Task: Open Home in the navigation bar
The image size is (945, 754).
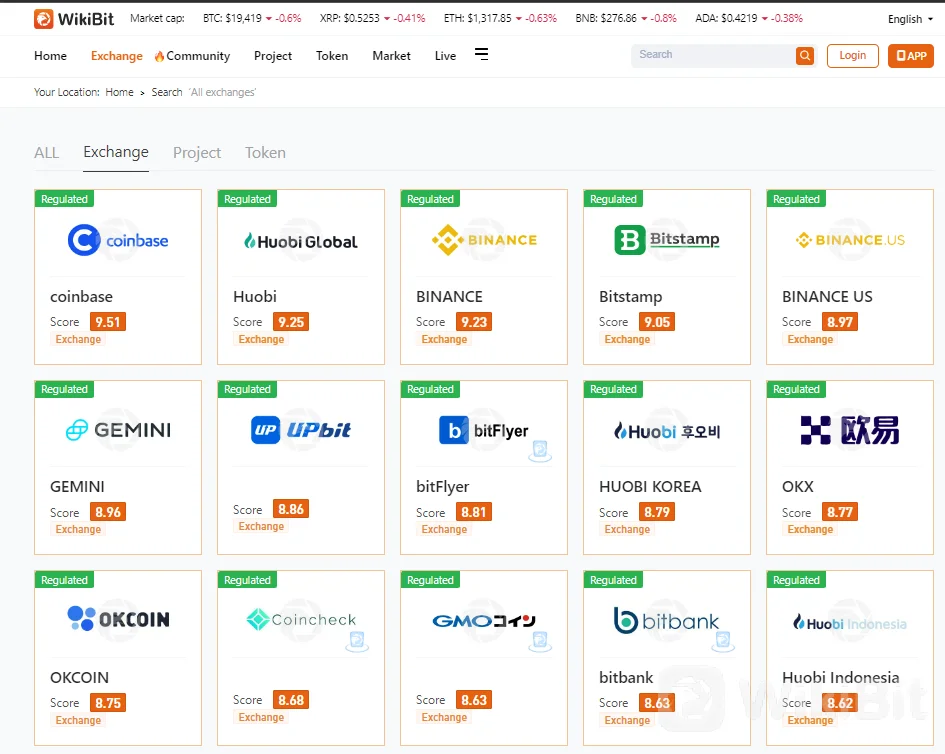Action: point(51,55)
